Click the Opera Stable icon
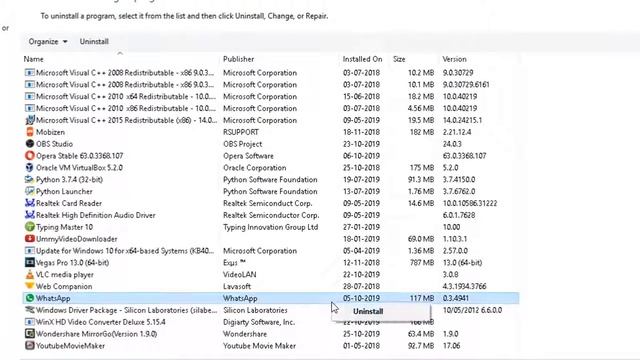 (29, 156)
